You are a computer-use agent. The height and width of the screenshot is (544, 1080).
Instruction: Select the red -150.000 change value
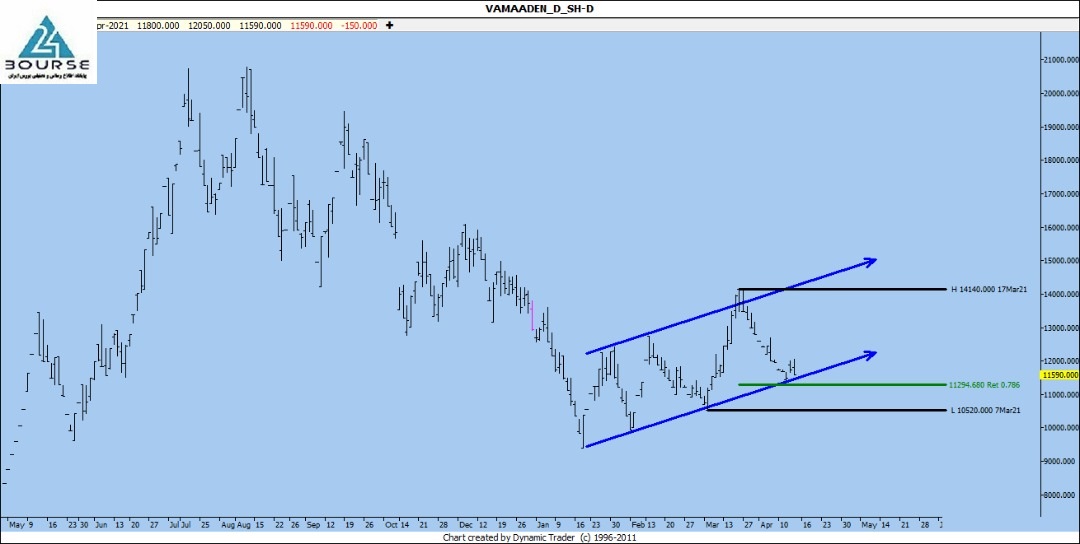360,25
